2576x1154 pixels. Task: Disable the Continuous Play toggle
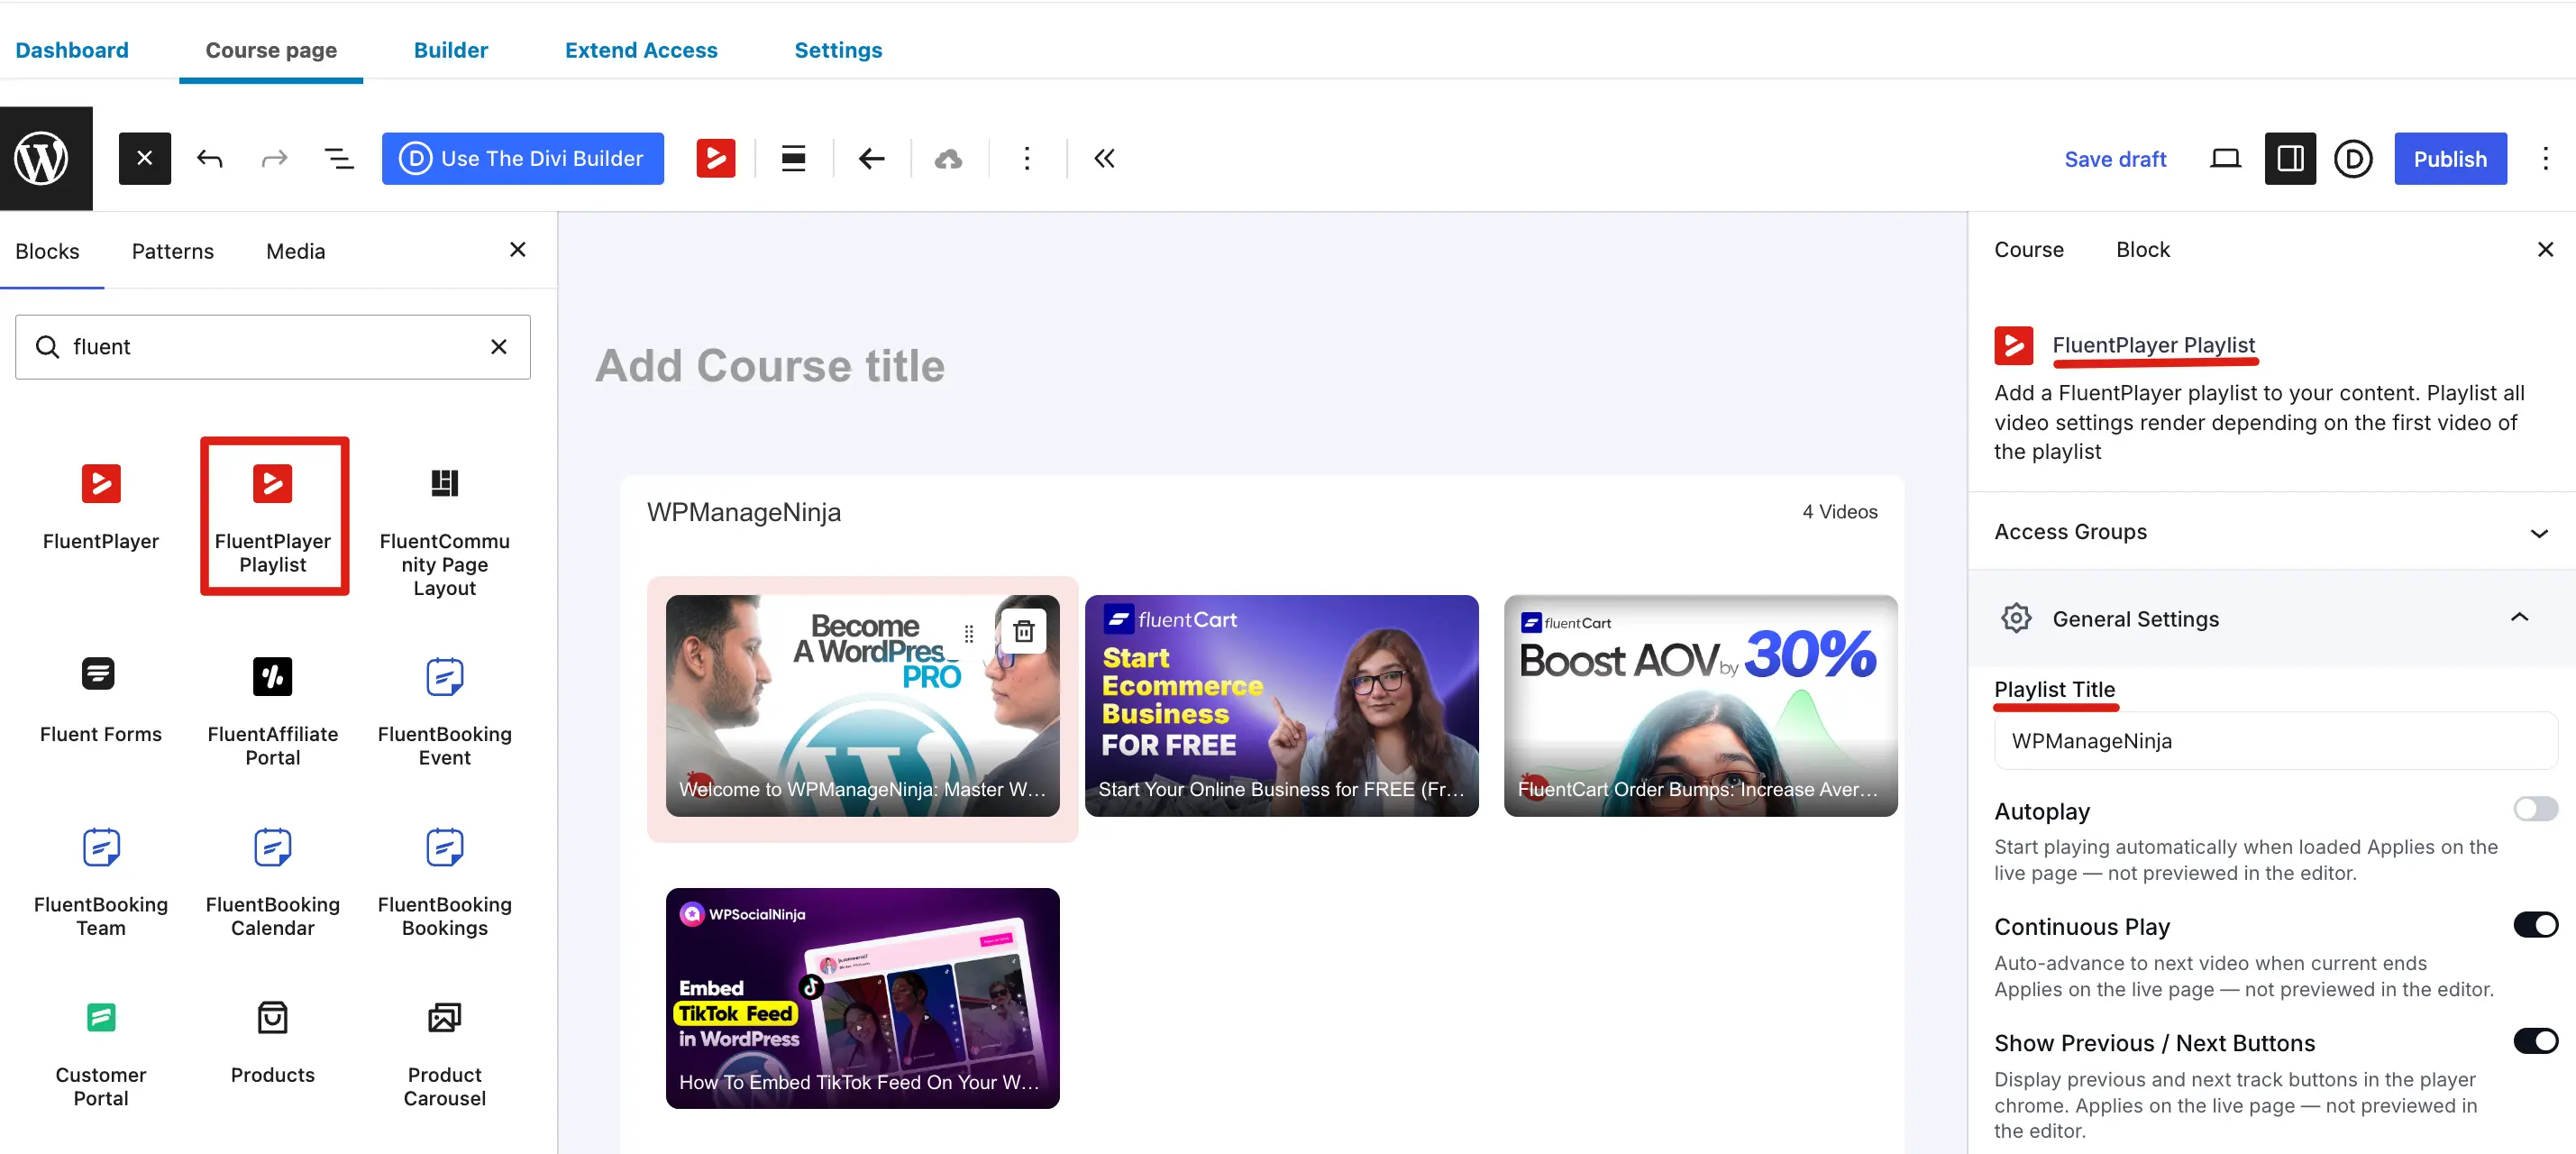[x=2535, y=925]
